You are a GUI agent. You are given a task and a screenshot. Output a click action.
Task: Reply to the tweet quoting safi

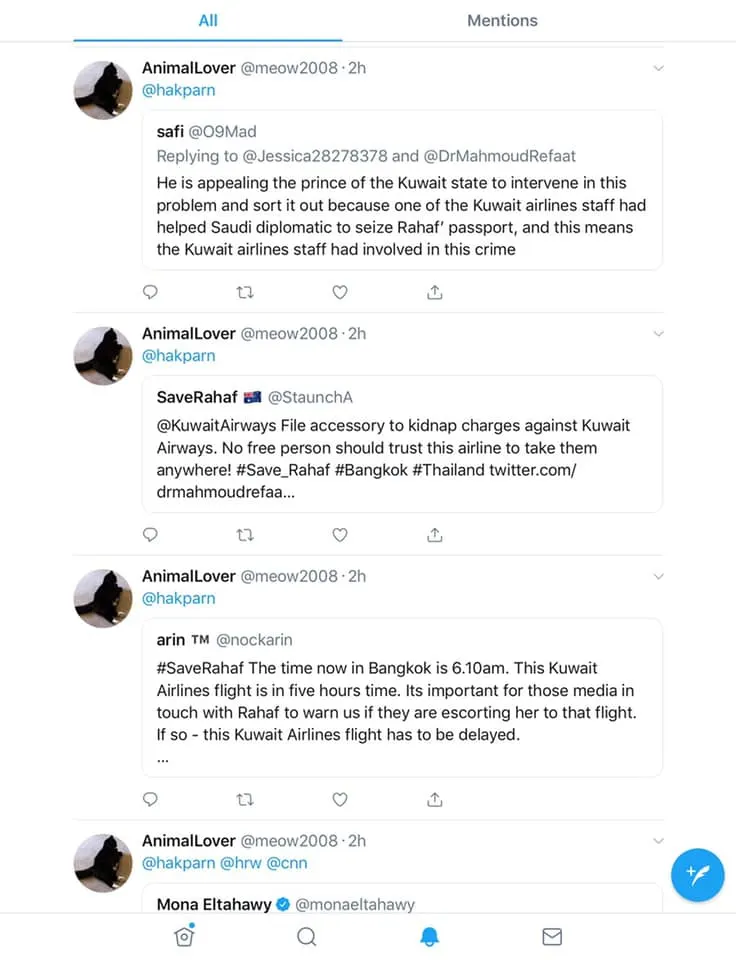(x=150, y=292)
